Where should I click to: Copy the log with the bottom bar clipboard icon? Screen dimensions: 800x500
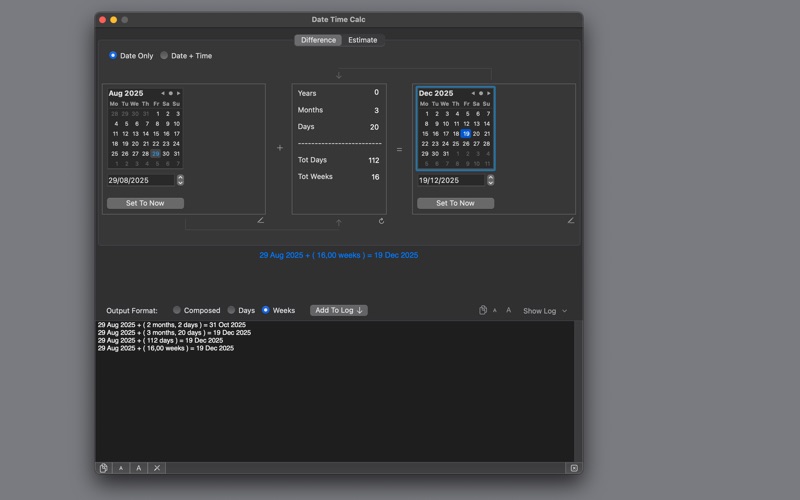click(104, 468)
